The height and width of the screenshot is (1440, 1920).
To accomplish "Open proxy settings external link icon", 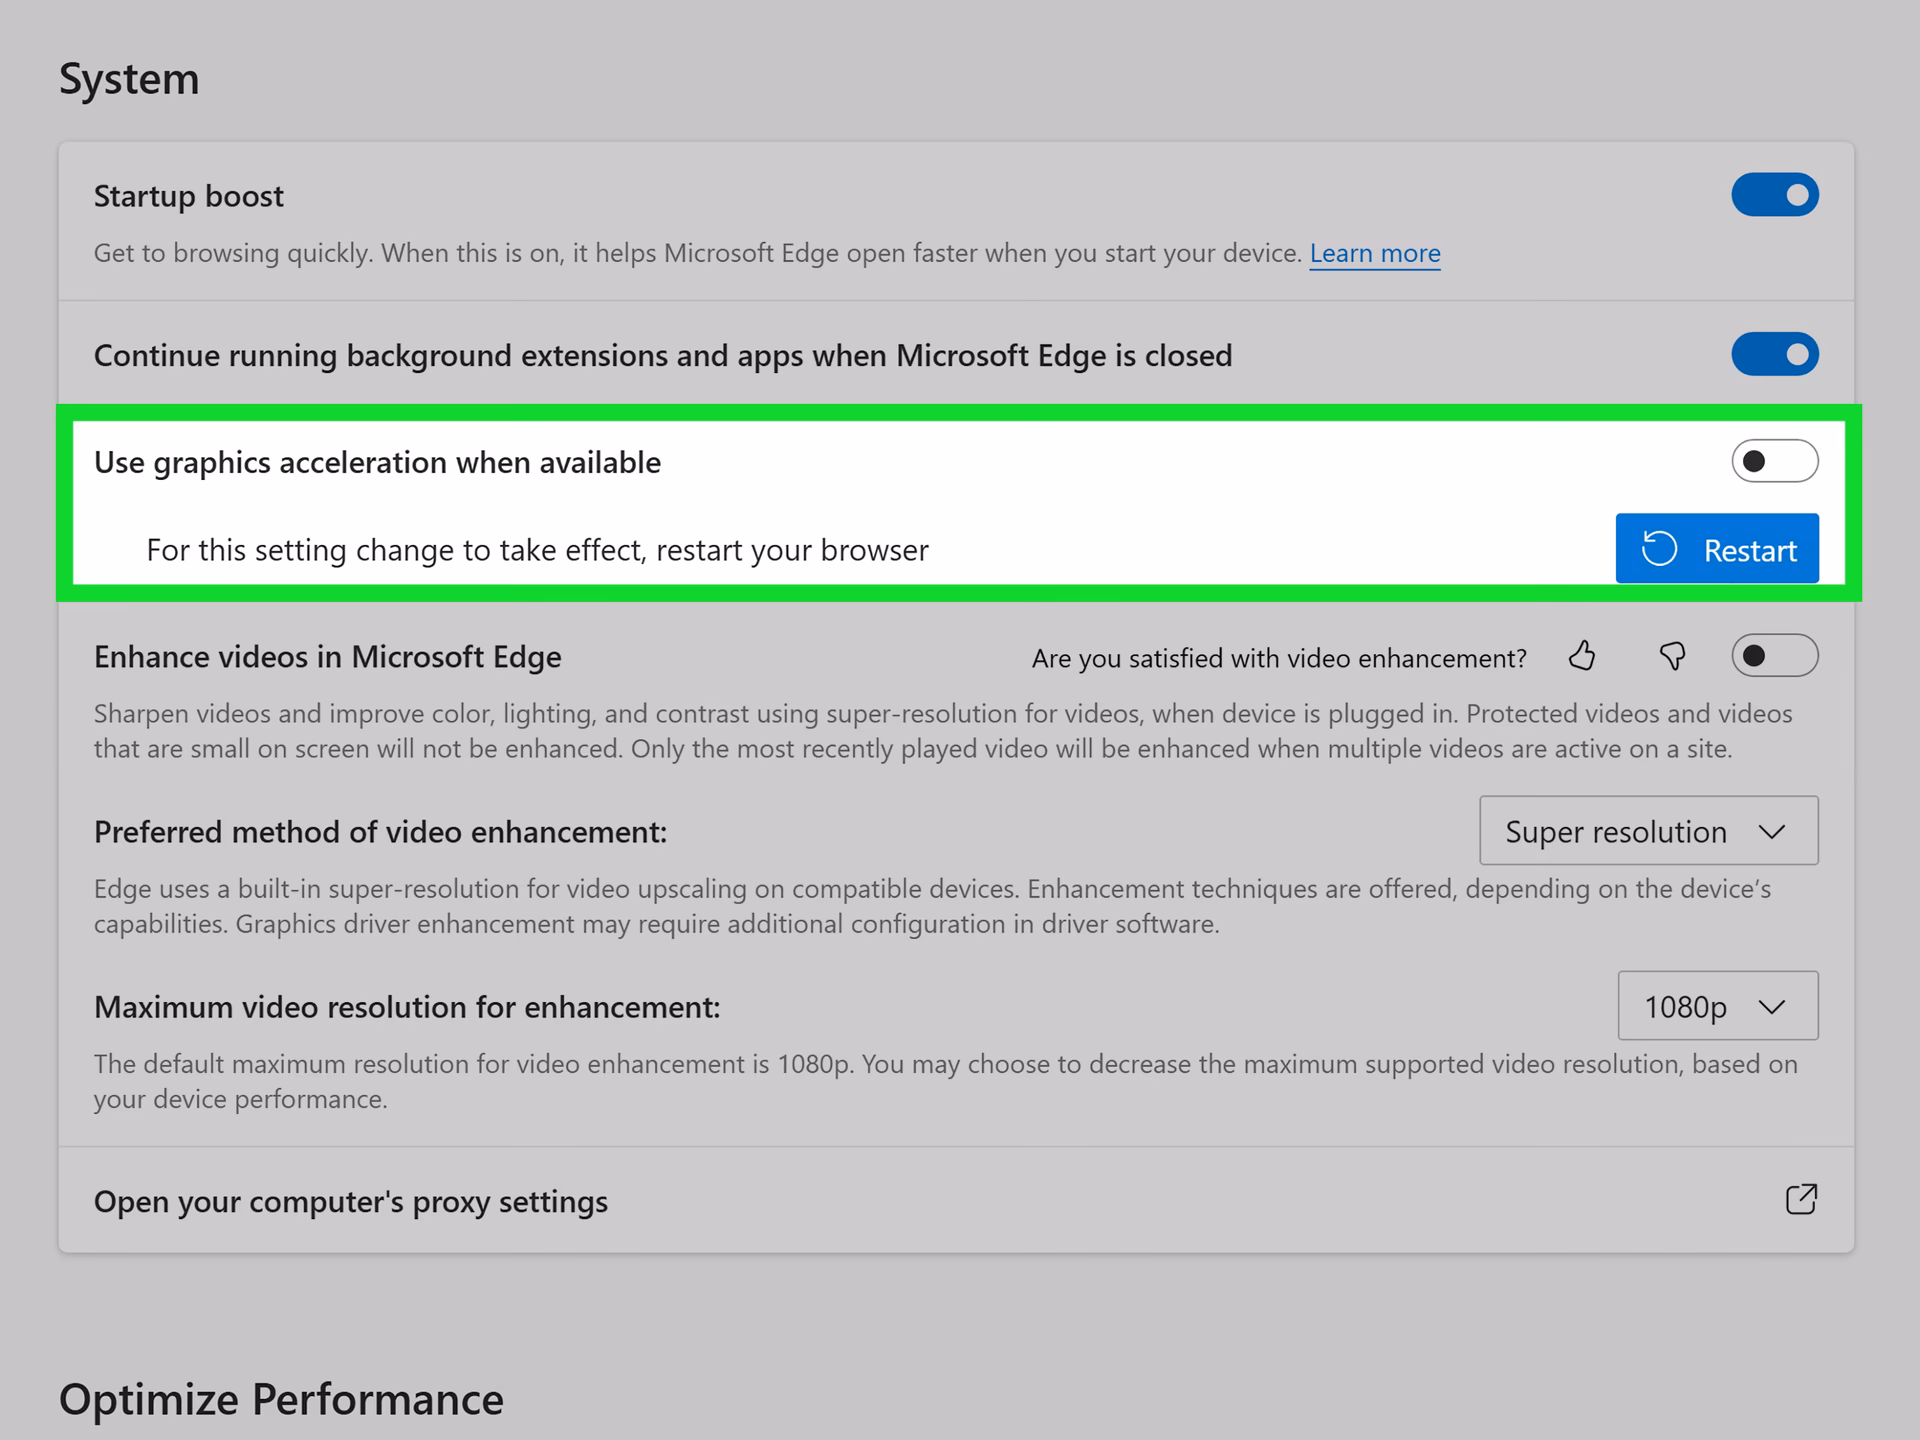I will click(1801, 1199).
